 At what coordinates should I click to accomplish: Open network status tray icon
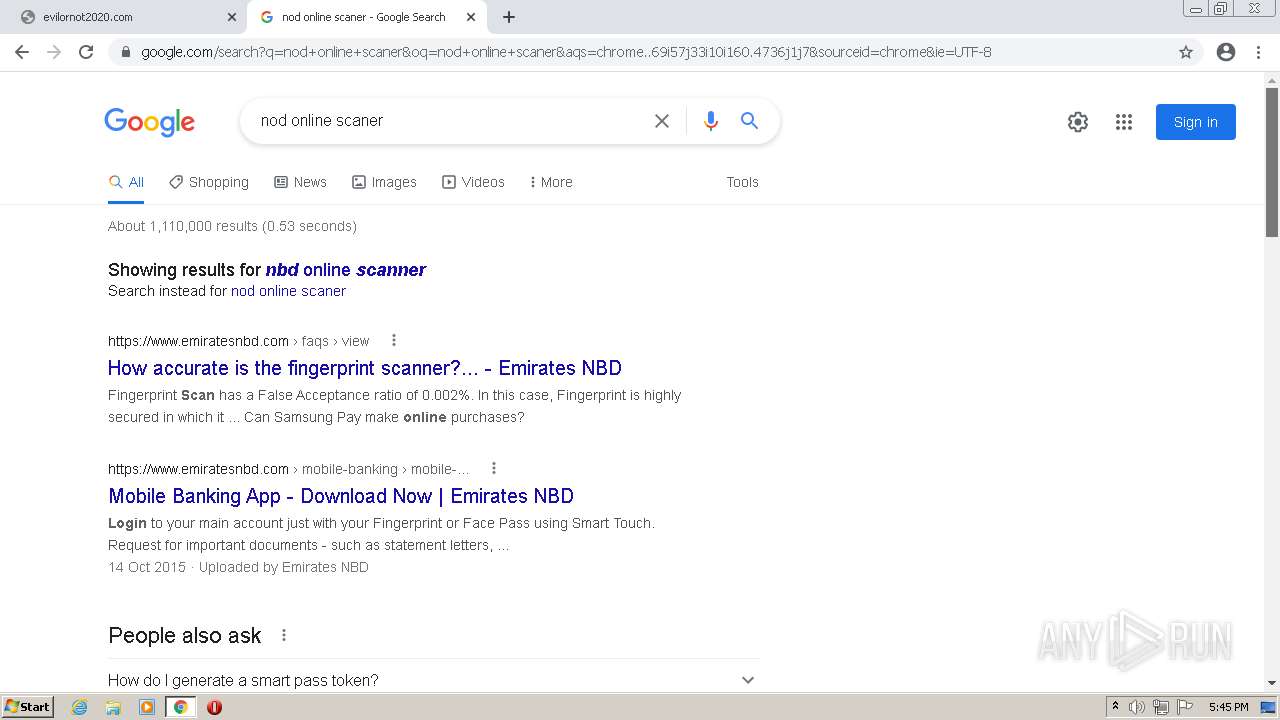click(1161, 707)
